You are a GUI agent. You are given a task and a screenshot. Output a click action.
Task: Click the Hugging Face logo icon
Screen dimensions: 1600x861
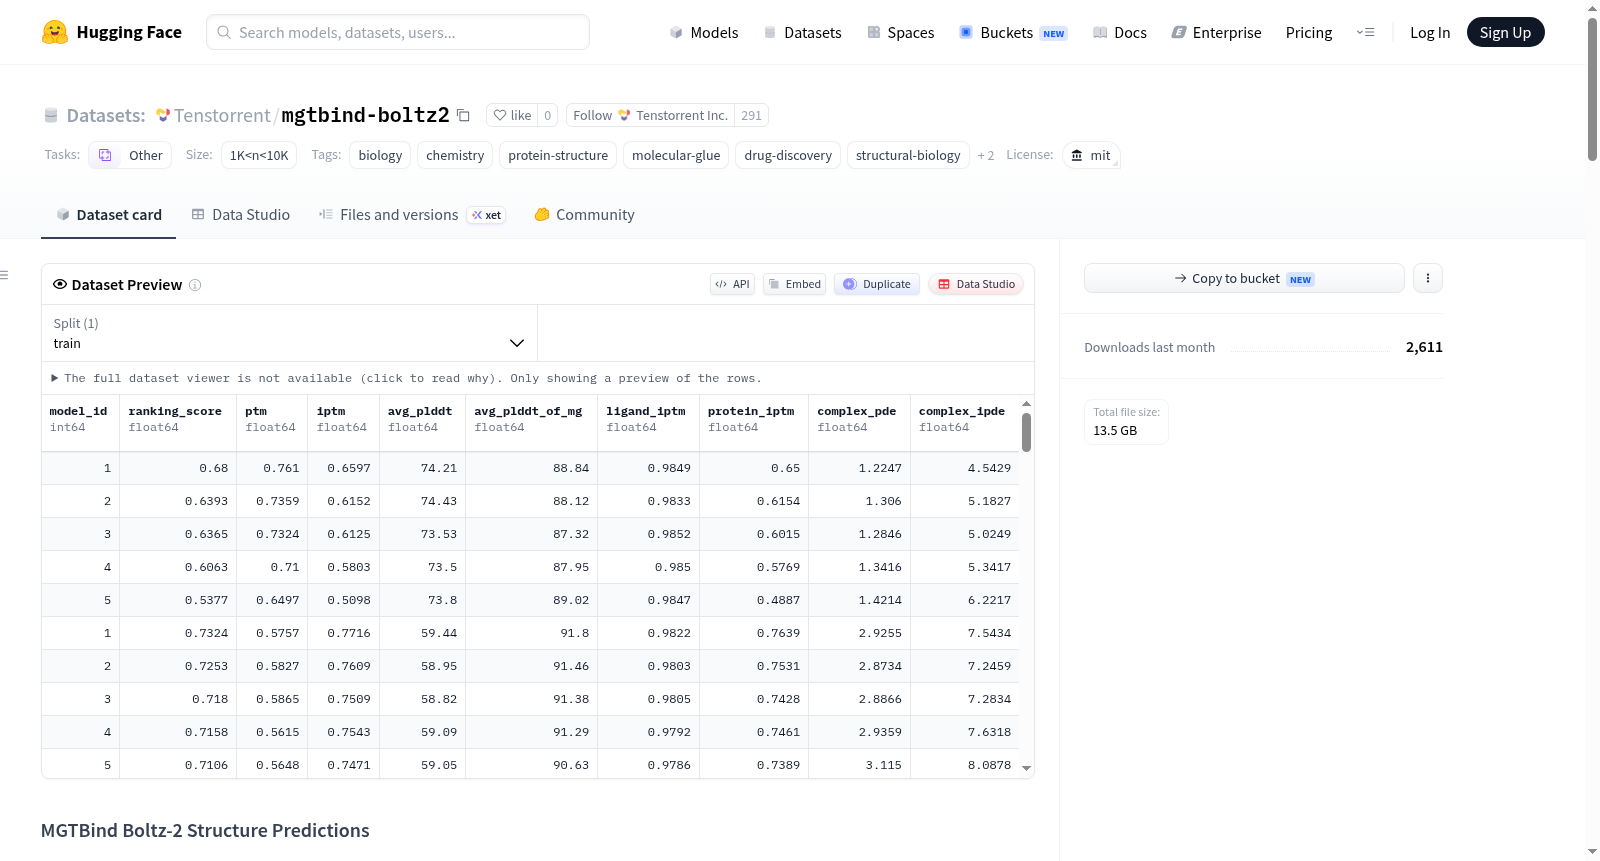tap(55, 32)
